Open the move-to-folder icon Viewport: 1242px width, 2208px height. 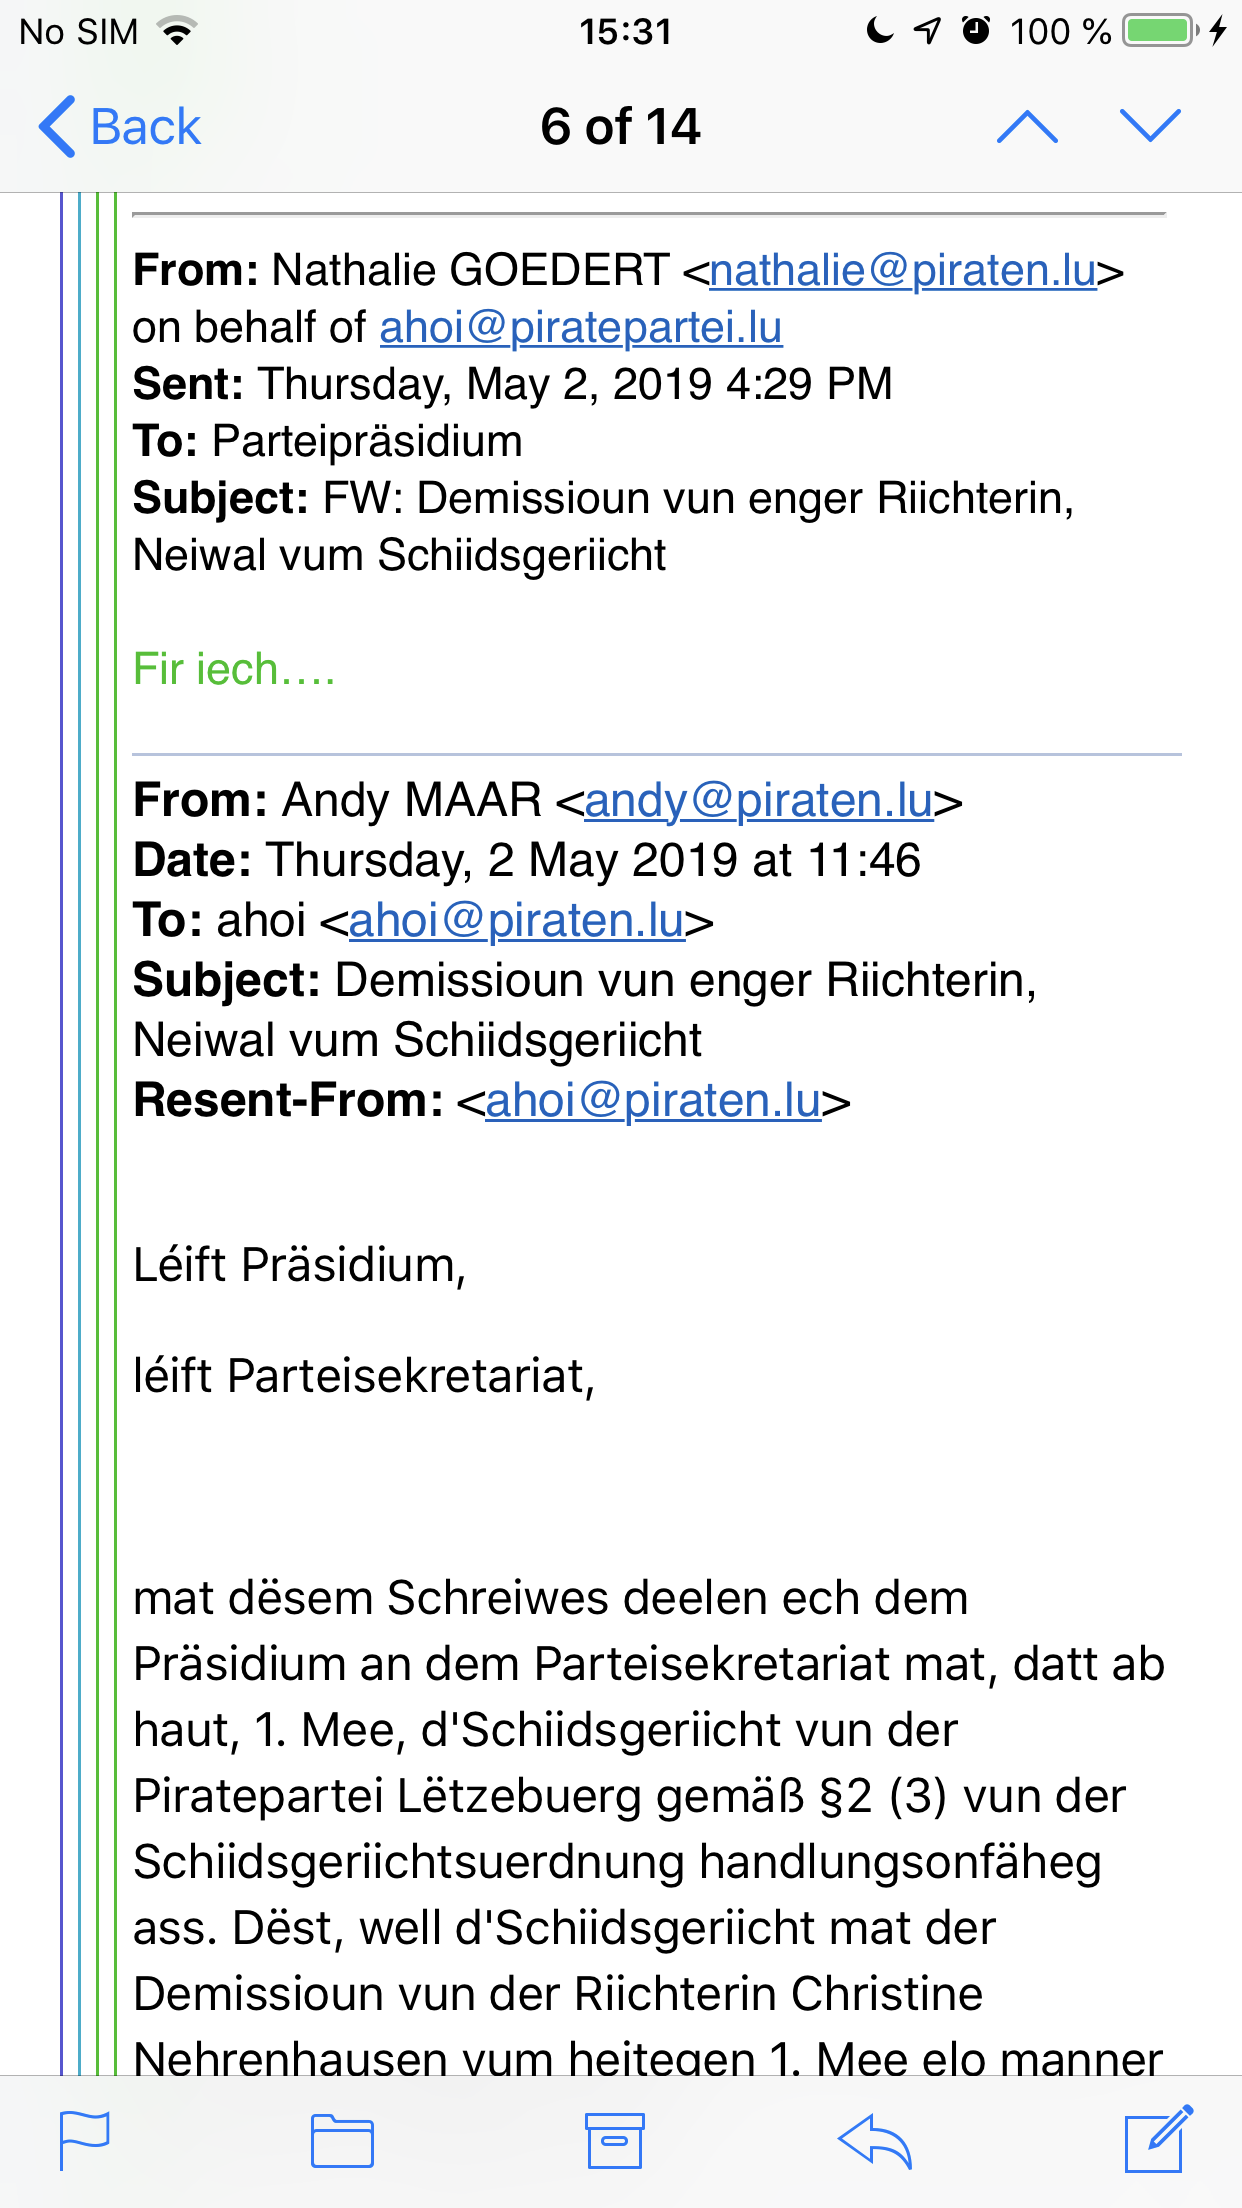342,2141
